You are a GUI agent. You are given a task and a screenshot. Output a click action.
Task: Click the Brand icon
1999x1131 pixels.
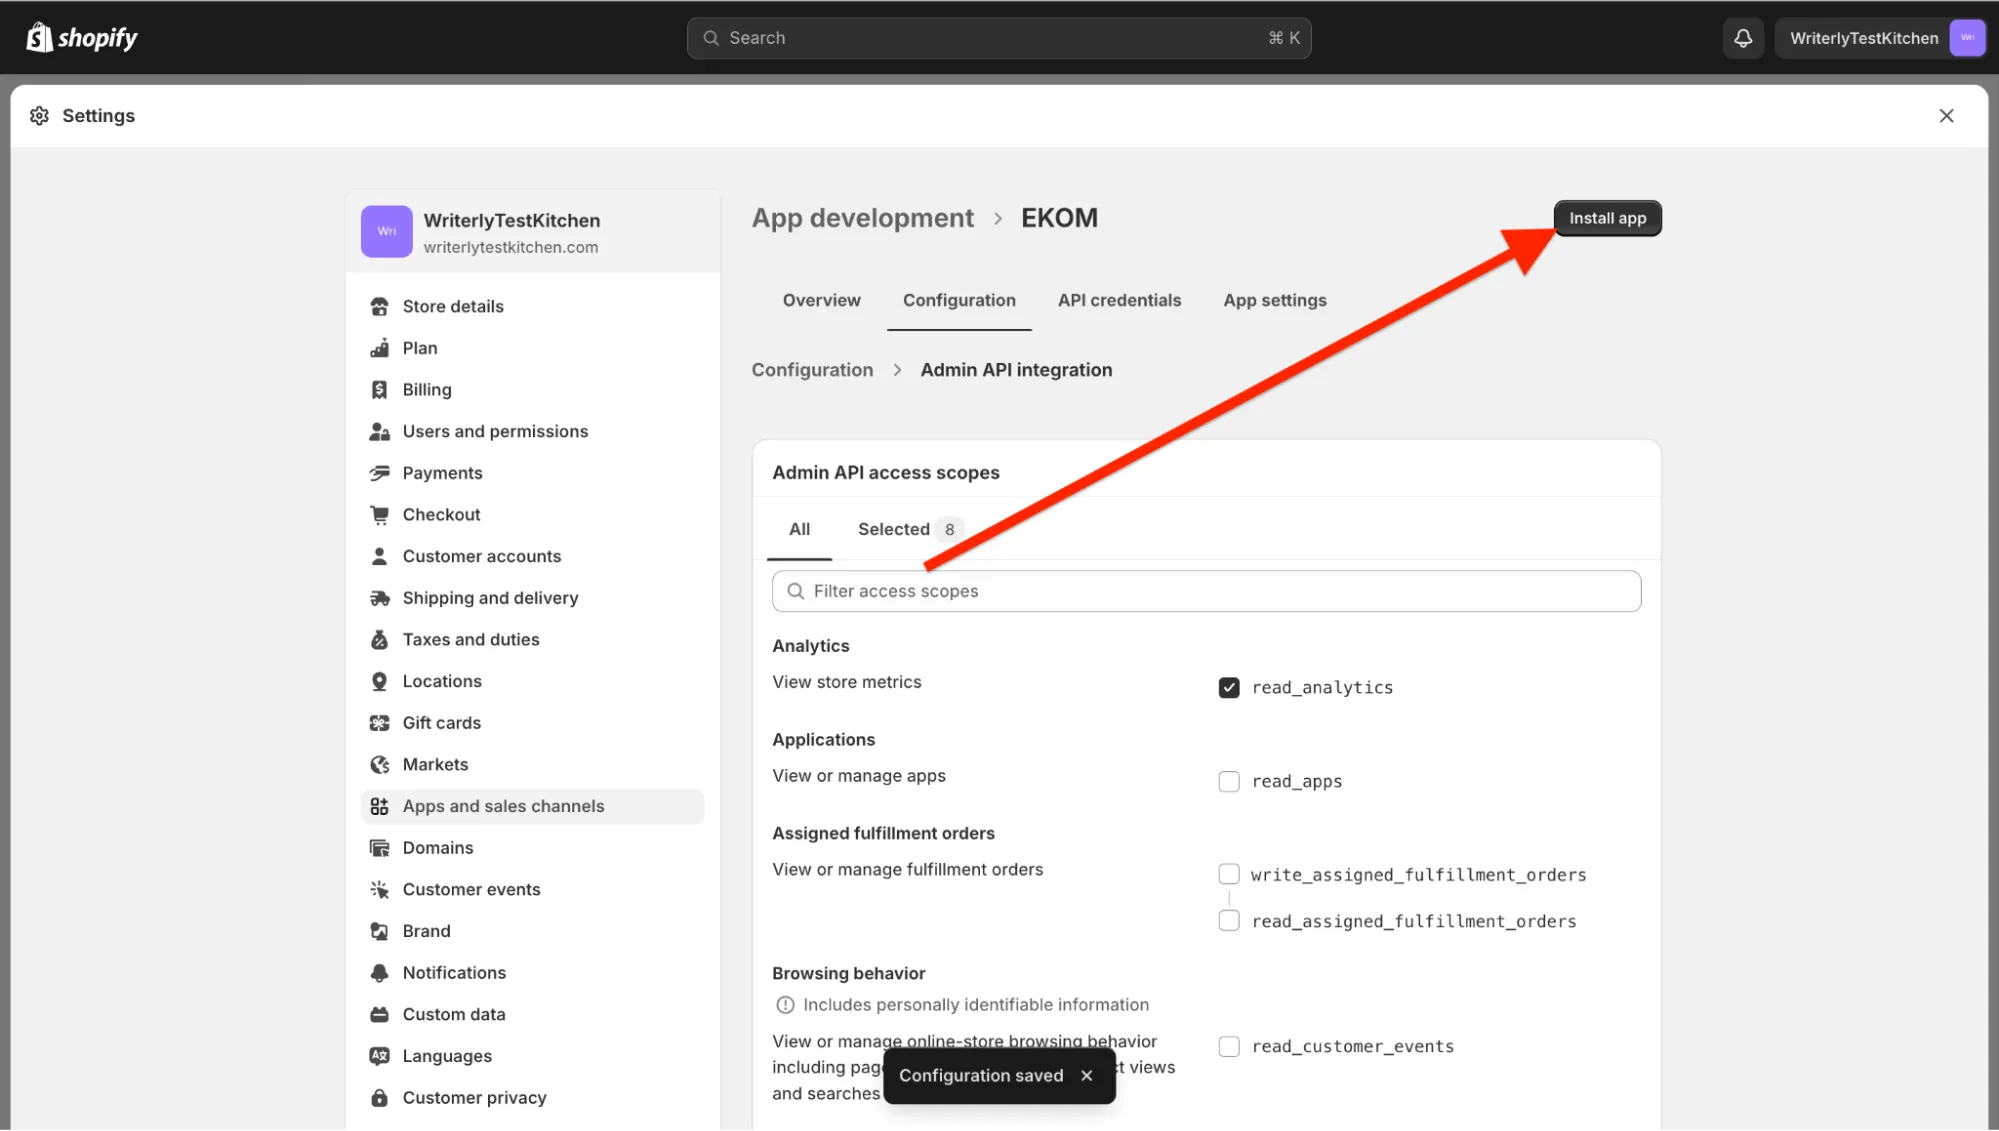379,931
